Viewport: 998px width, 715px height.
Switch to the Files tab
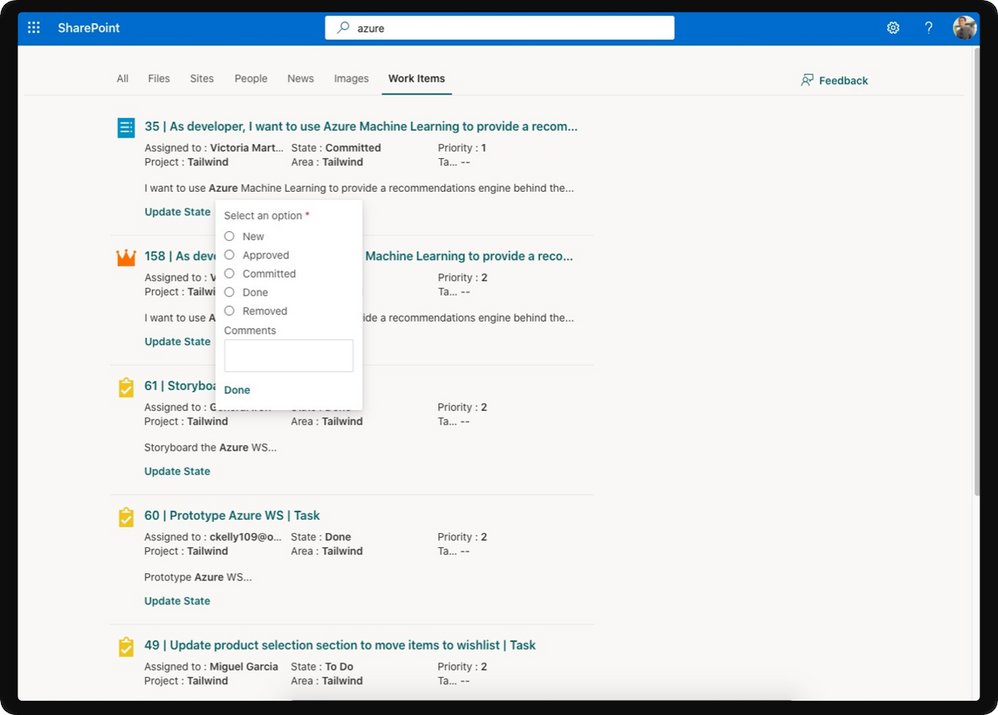tap(158, 78)
